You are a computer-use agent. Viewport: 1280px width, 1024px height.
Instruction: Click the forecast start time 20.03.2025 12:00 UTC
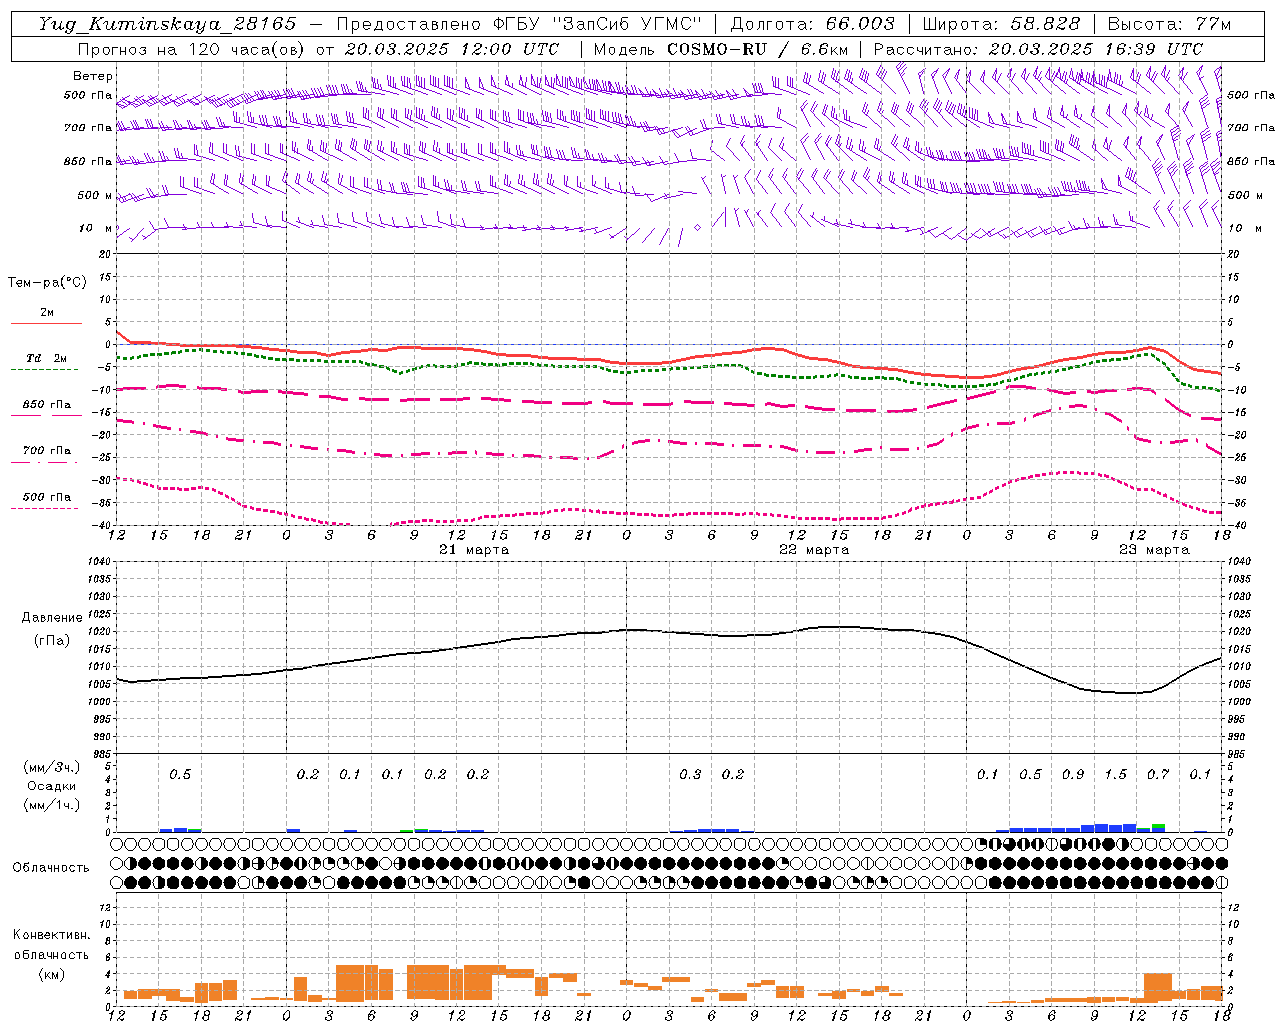452,49
